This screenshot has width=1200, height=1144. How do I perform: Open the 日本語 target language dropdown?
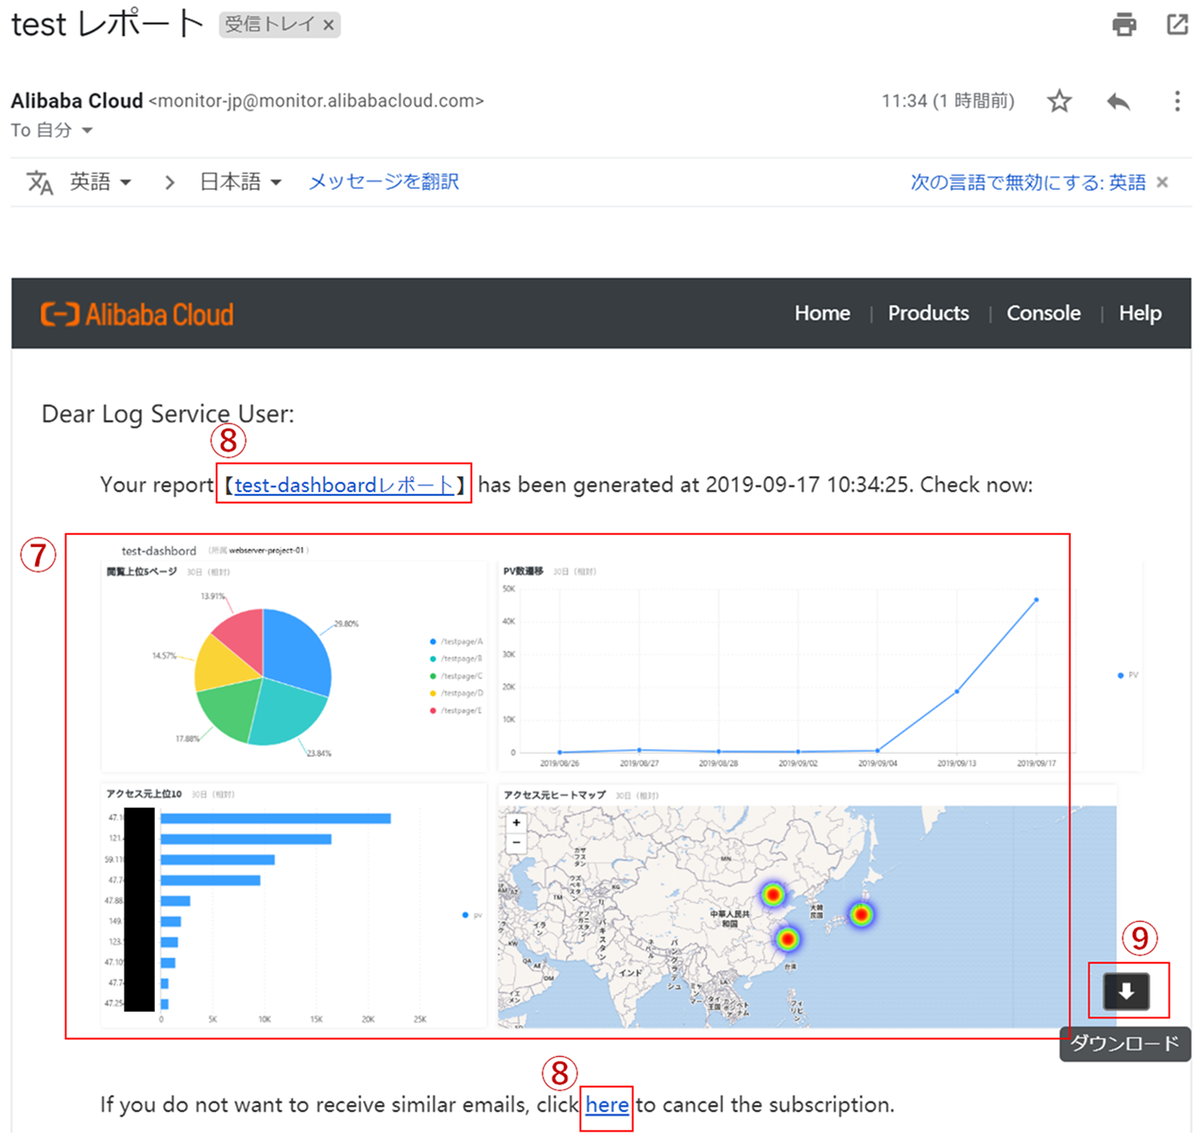240,182
